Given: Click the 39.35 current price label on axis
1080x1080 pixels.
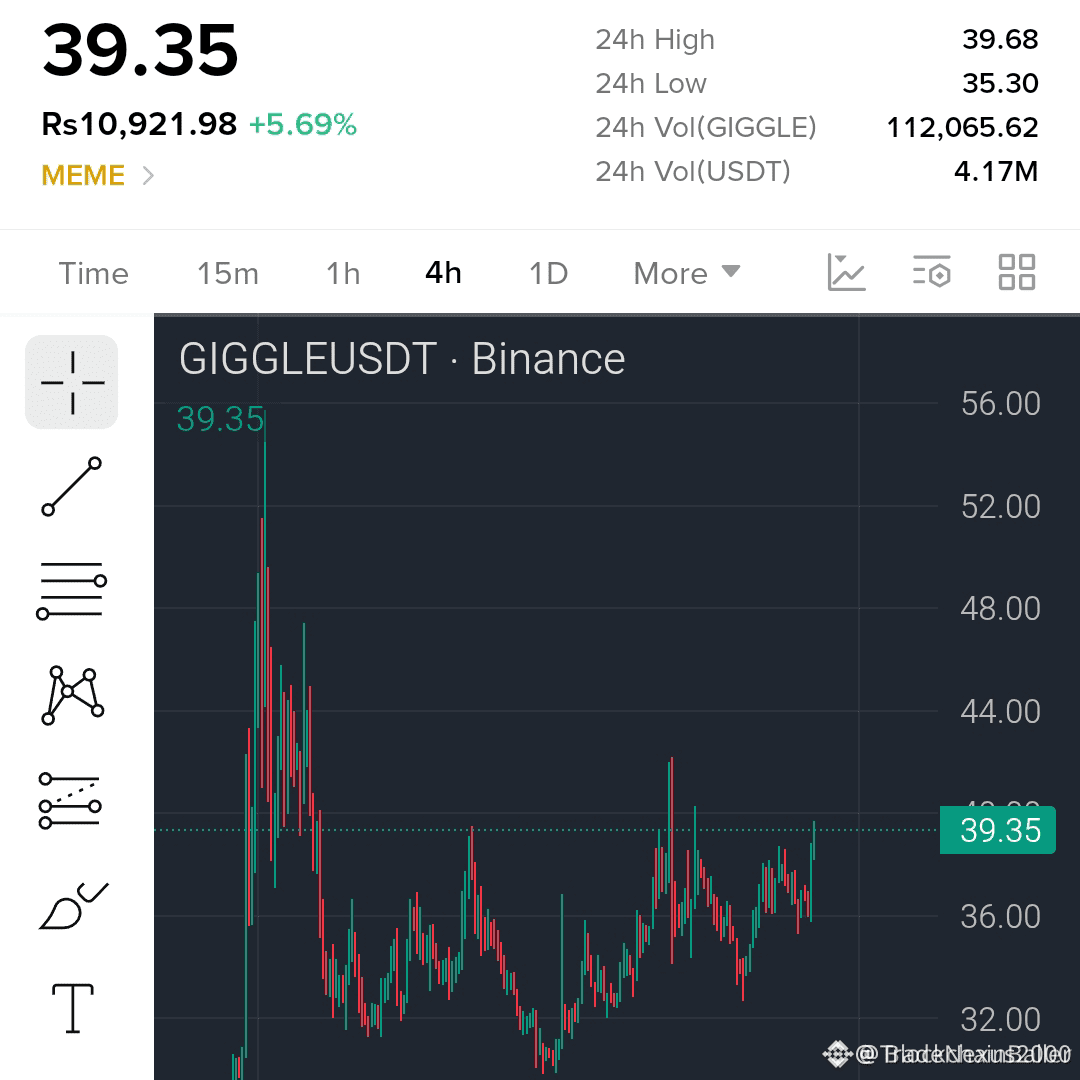Looking at the screenshot, I should click(x=997, y=830).
